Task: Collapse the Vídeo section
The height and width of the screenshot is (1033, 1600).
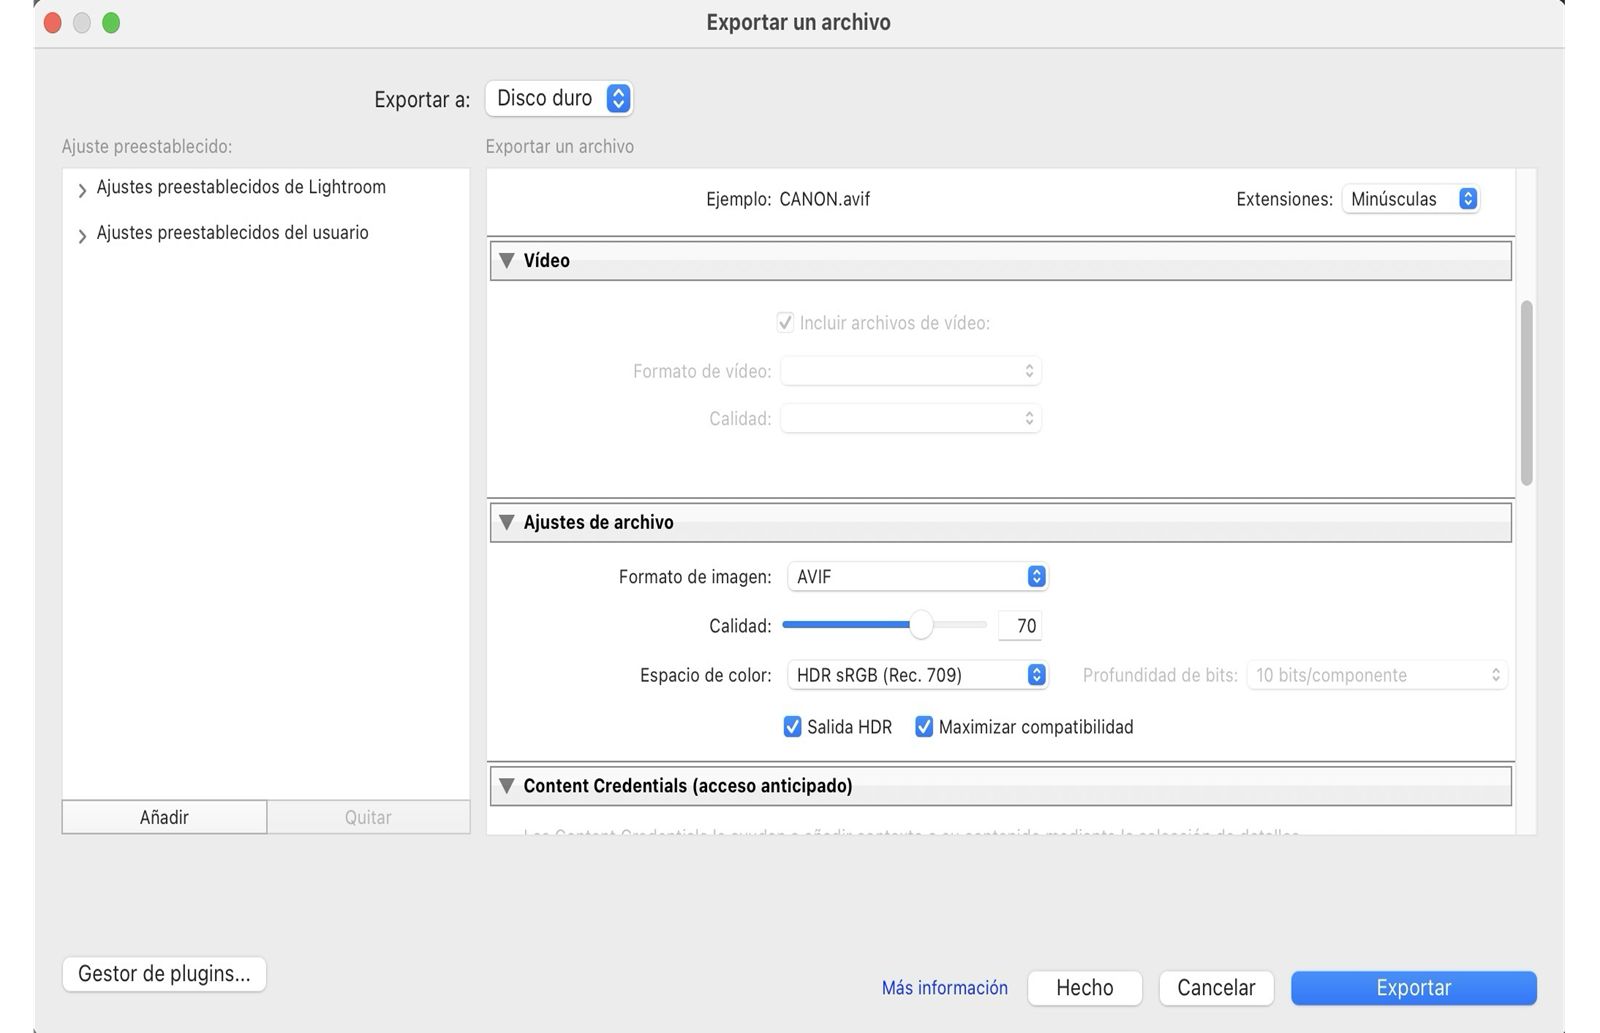Action: (508, 260)
